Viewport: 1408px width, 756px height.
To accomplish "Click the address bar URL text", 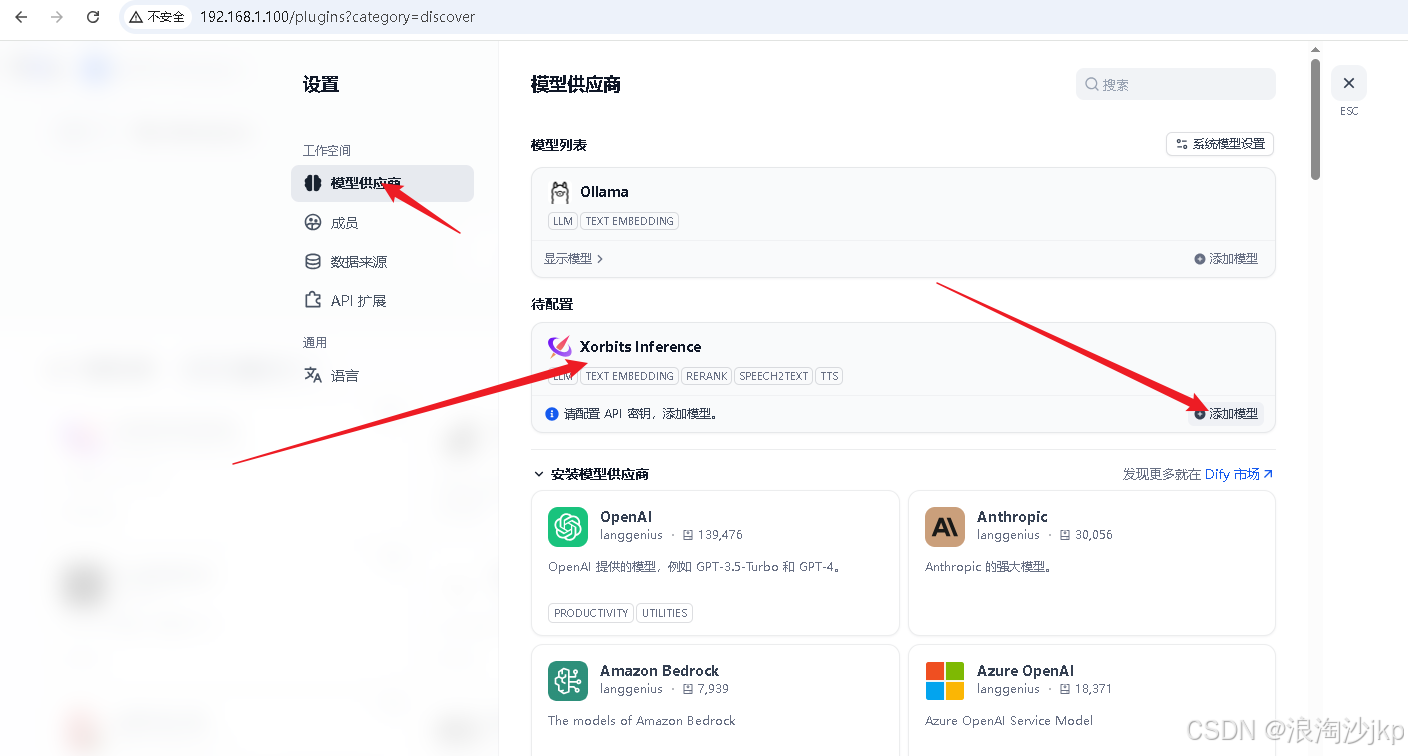I will [337, 17].
